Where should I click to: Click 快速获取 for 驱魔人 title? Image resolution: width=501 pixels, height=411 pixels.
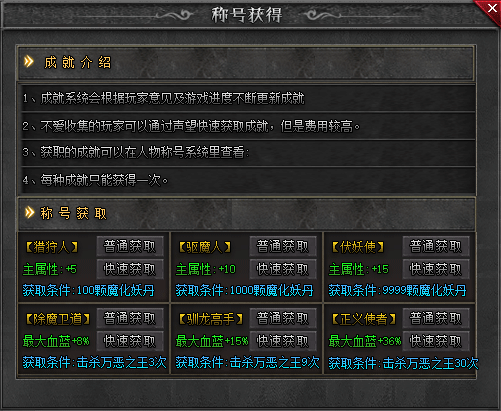(283, 269)
